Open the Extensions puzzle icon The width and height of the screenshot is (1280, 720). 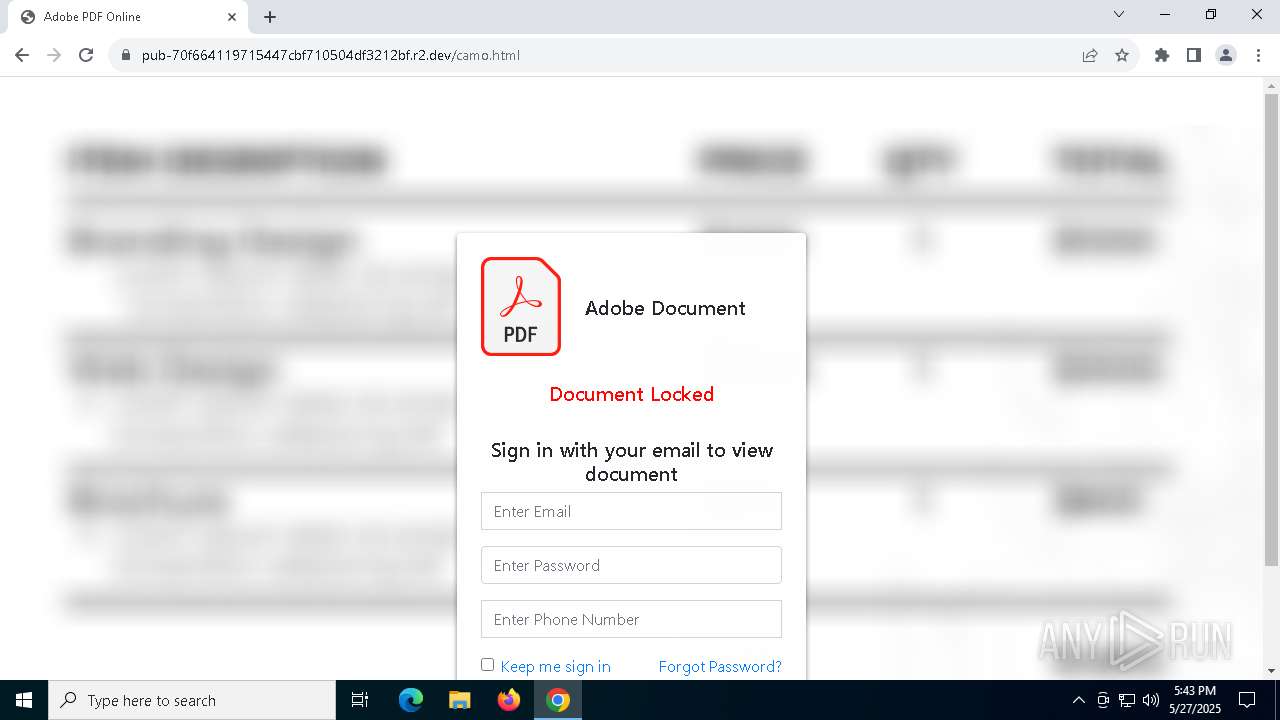pyautogui.click(x=1162, y=55)
